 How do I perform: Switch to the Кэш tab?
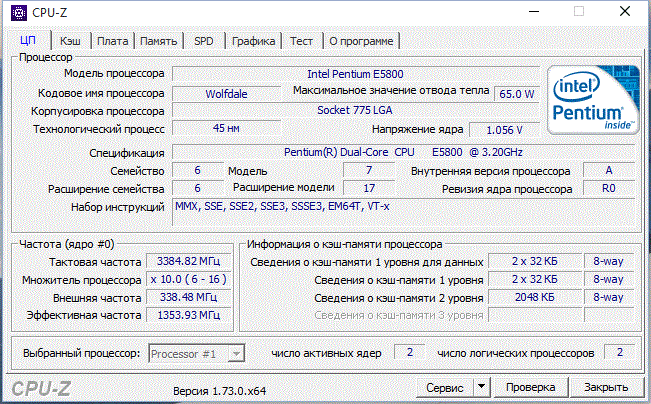70,41
